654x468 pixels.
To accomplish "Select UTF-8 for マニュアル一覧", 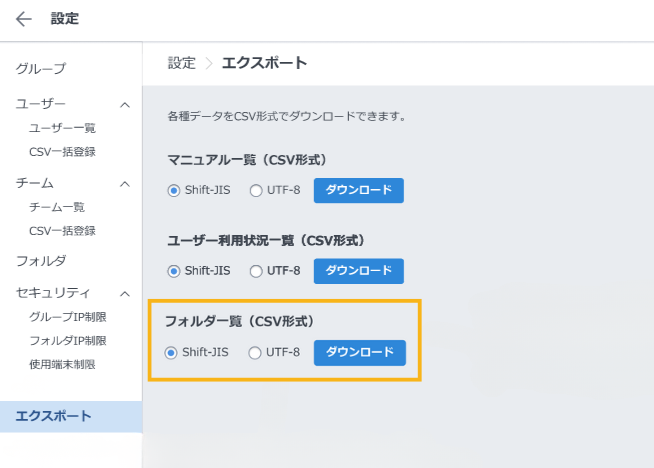I will pyautogui.click(x=256, y=190).
